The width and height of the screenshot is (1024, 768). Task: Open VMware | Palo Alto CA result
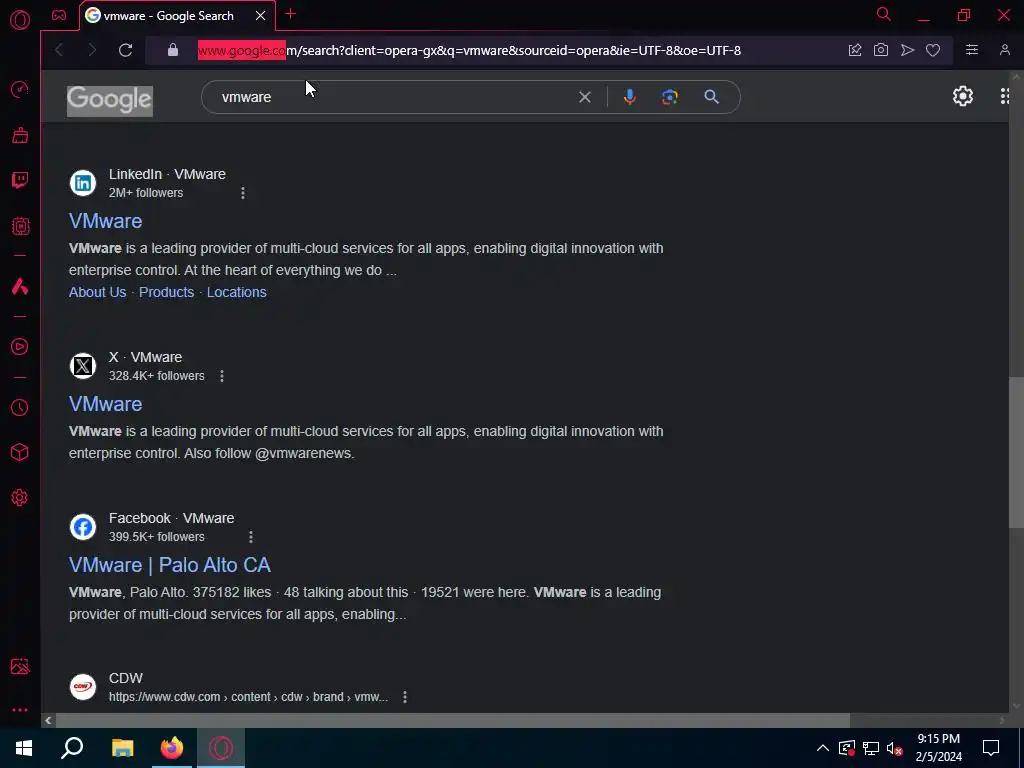pos(170,565)
